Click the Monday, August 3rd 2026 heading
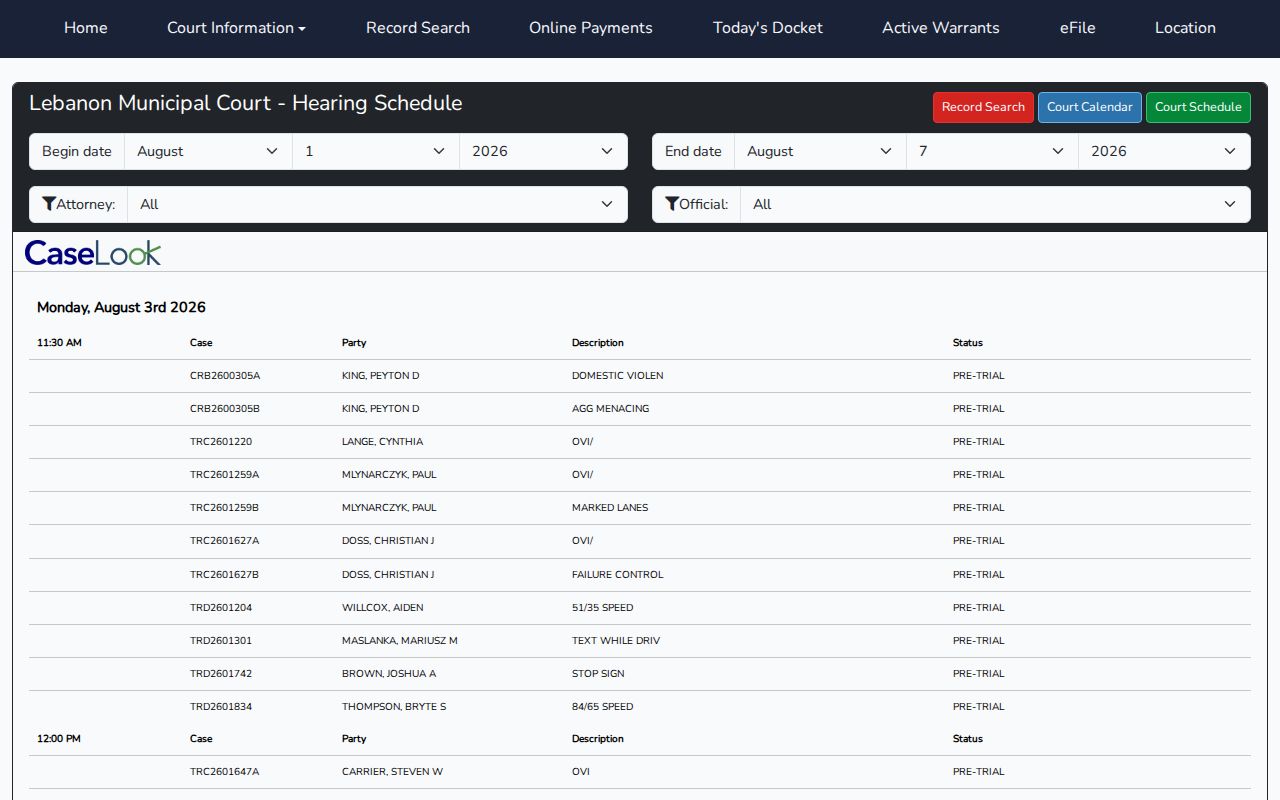Screen dimensions: 1280x800 (x=121, y=307)
